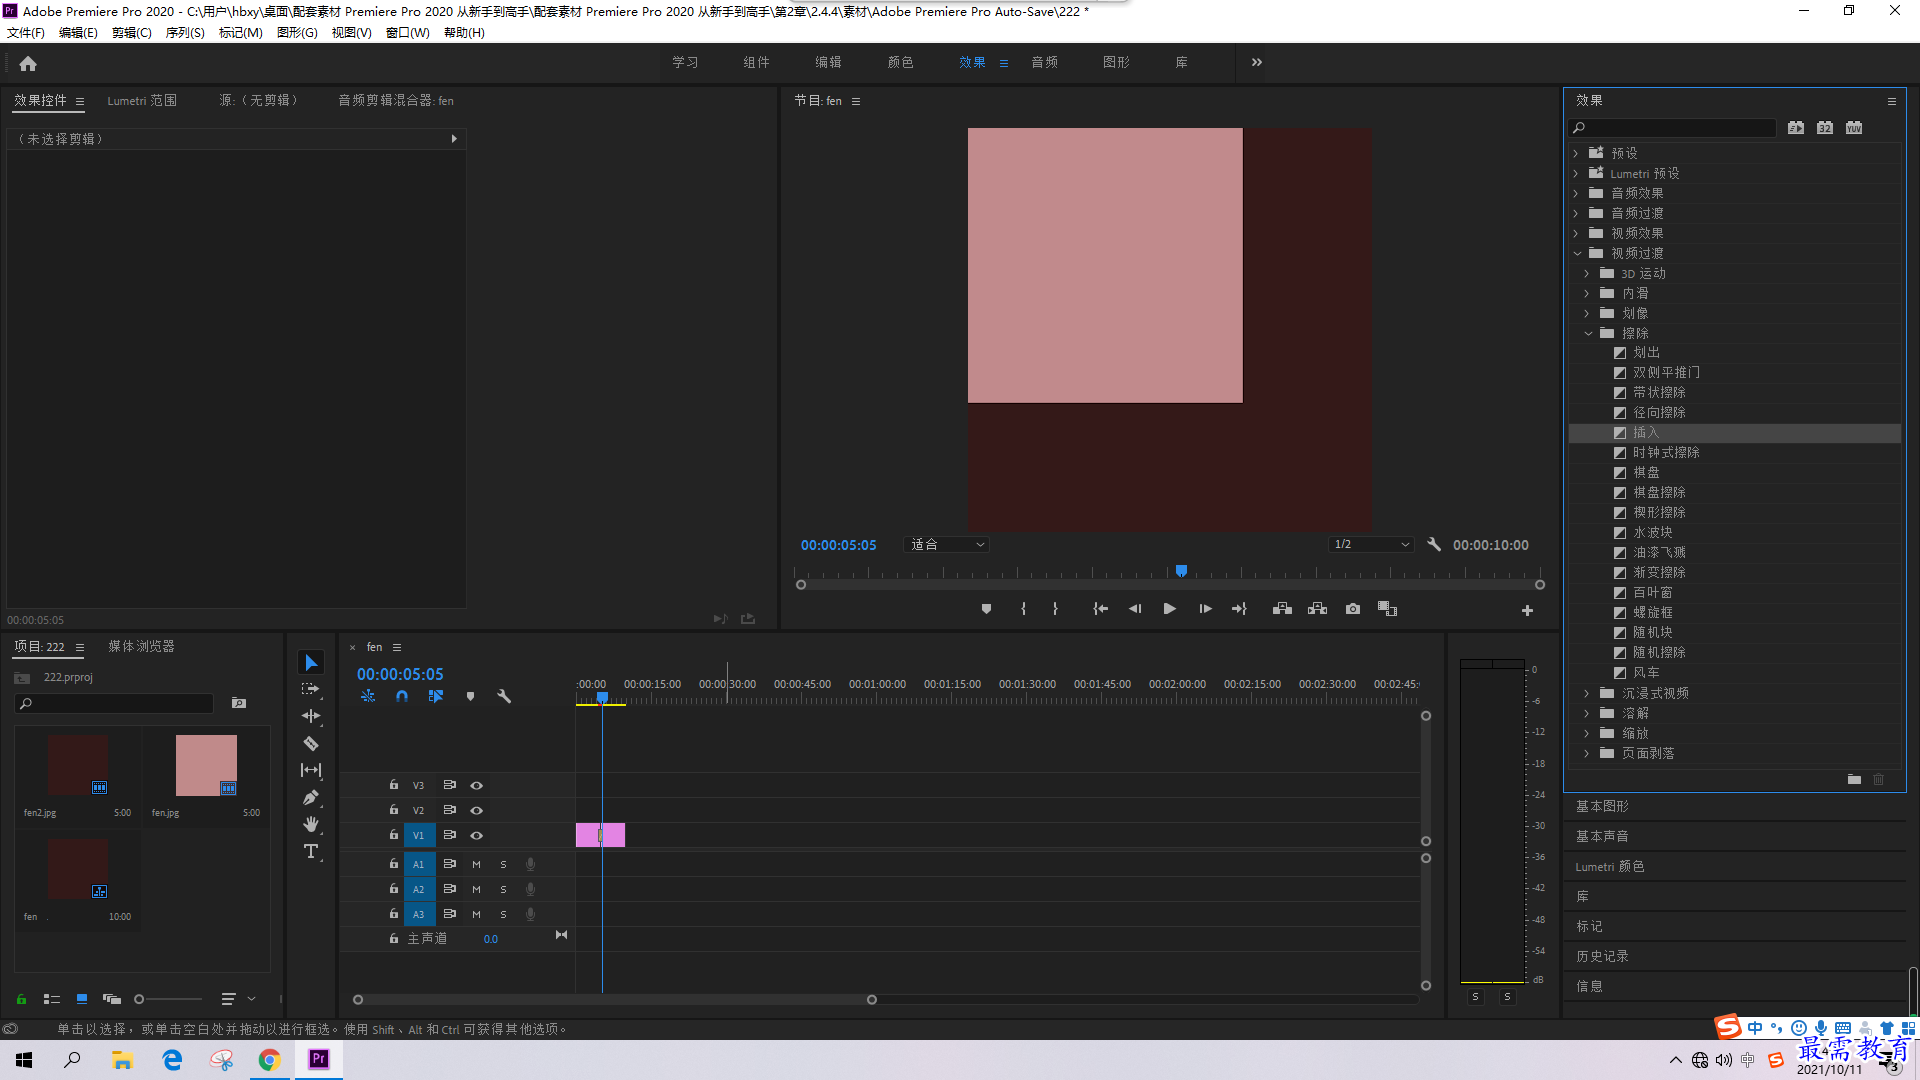Screen dimensions: 1920x1080
Task: Add a marker in the timeline
Action: [x=470, y=696]
